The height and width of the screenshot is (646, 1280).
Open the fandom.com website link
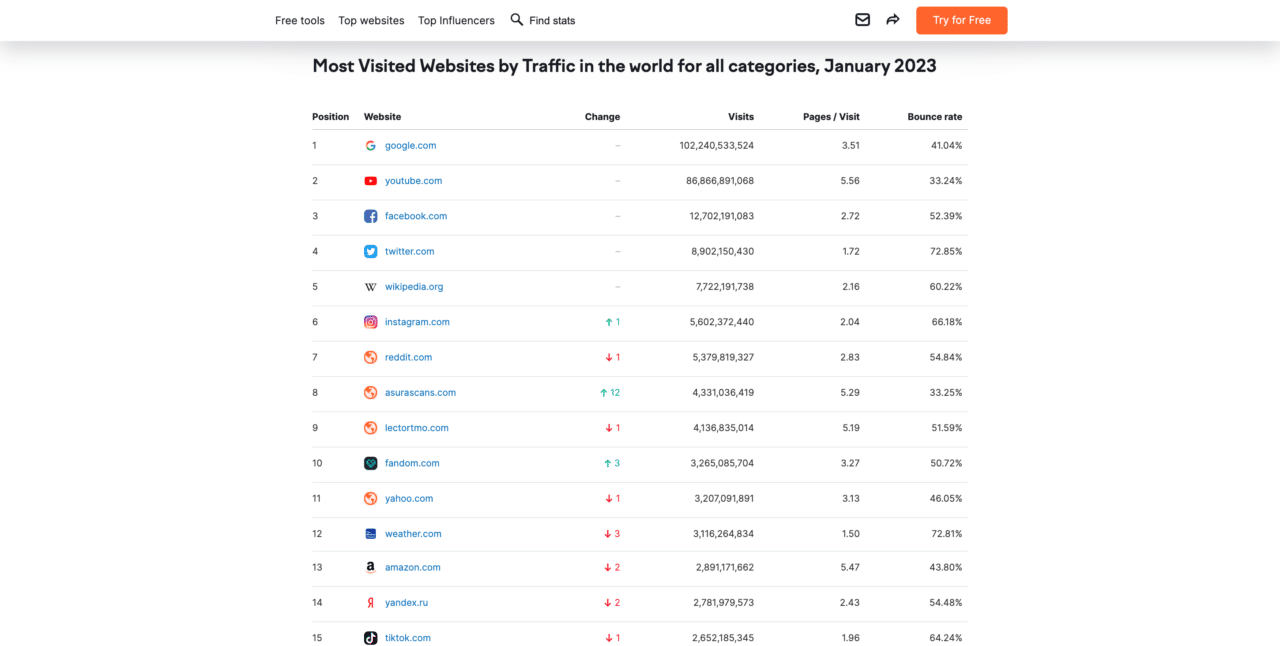412,463
